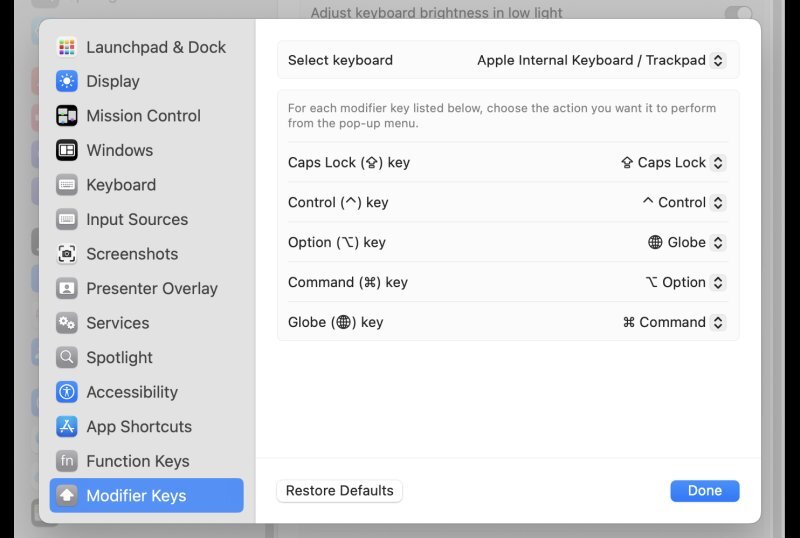
Task: Click the App Shortcuts icon
Action: coord(67,426)
